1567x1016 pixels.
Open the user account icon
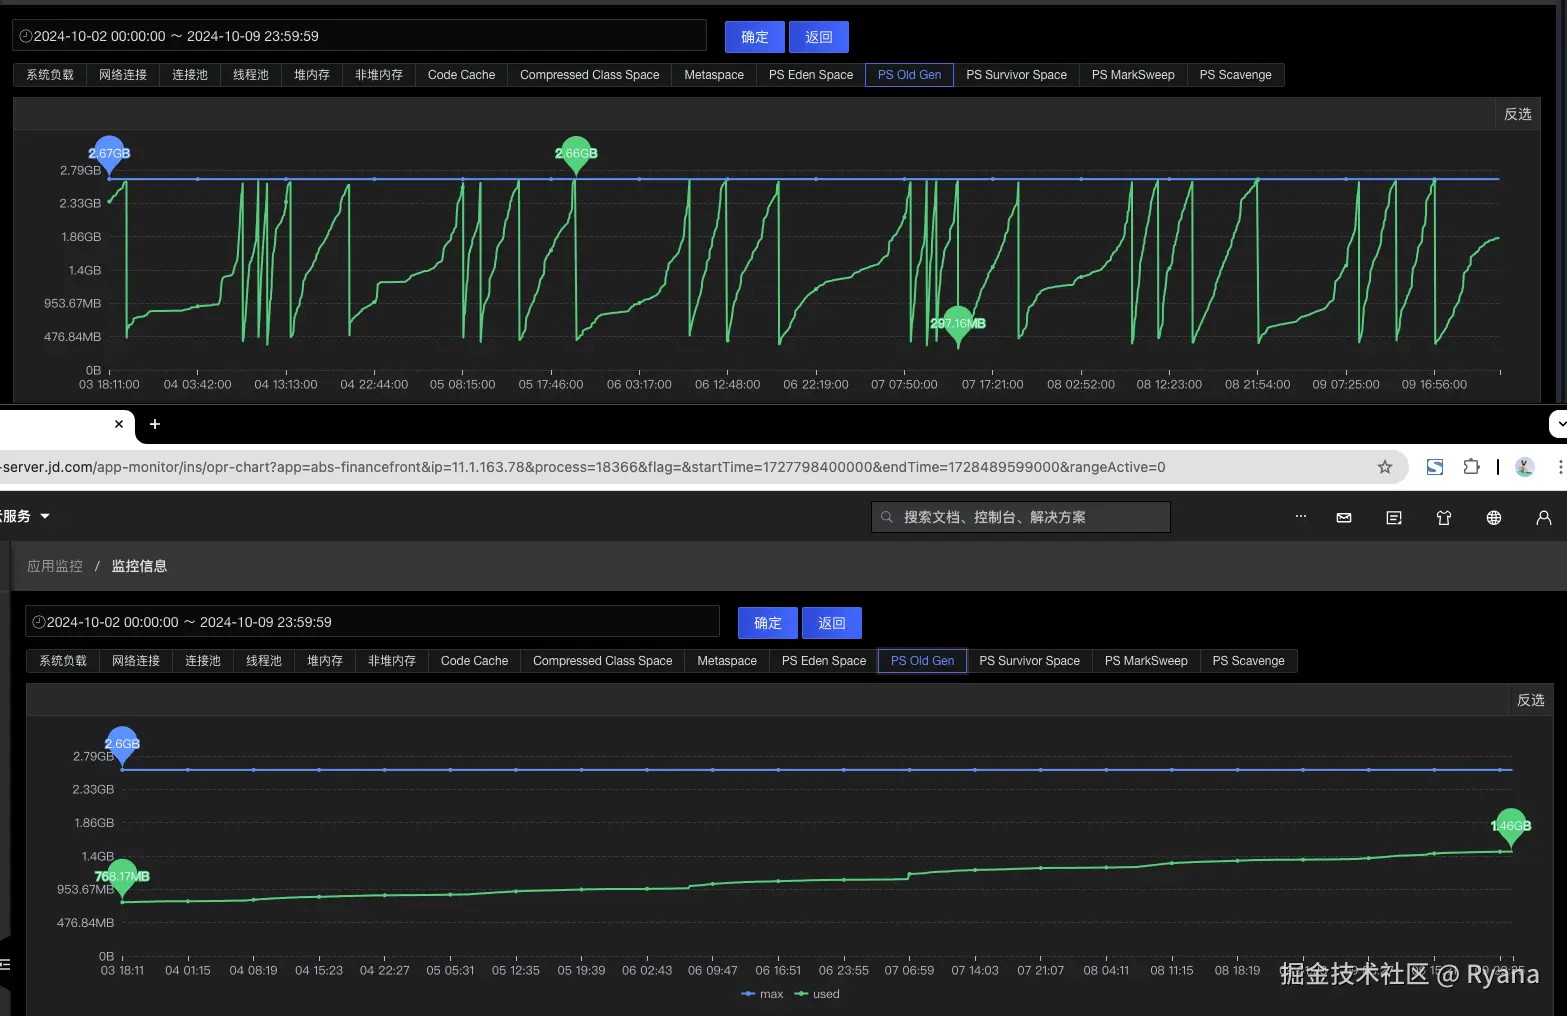tap(1544, 517)
